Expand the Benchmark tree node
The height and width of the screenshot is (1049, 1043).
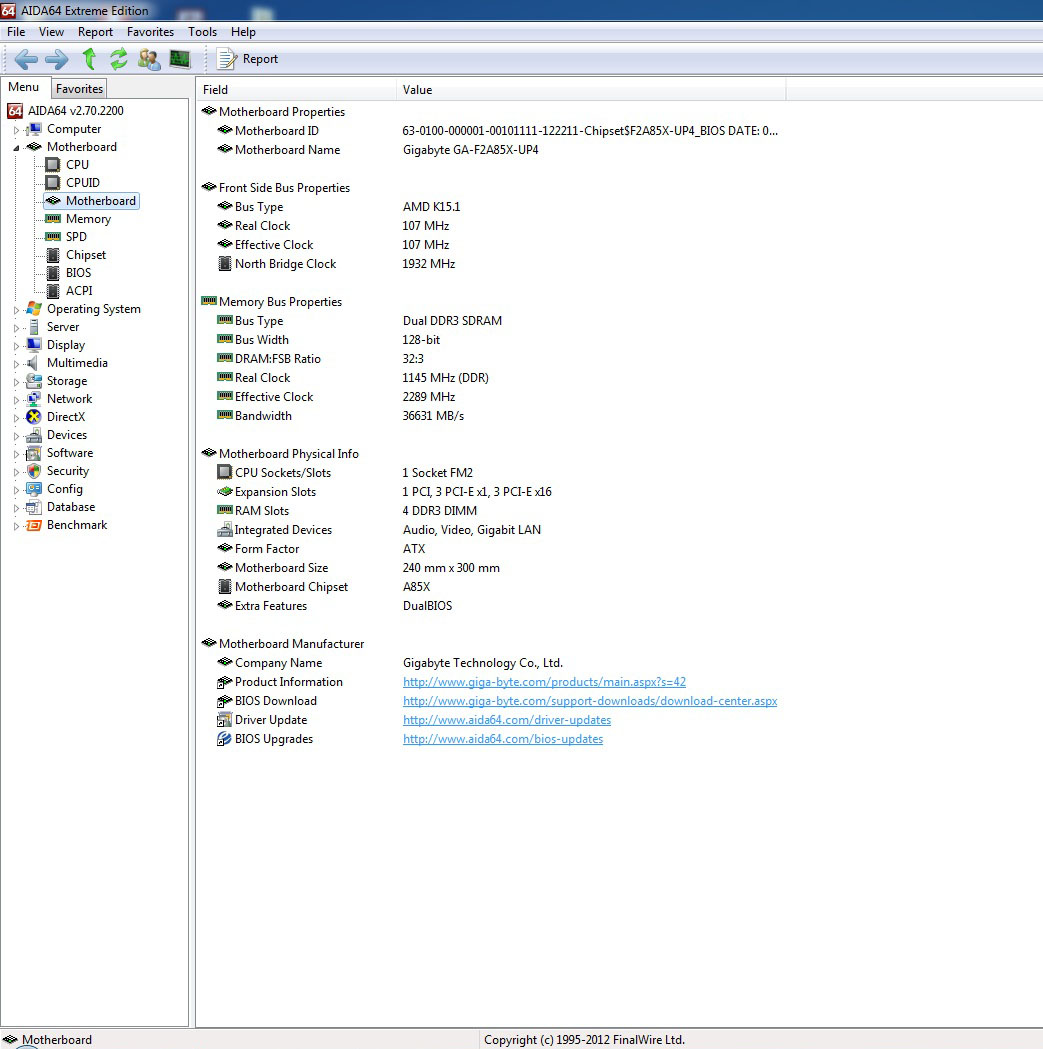[17, 527]
